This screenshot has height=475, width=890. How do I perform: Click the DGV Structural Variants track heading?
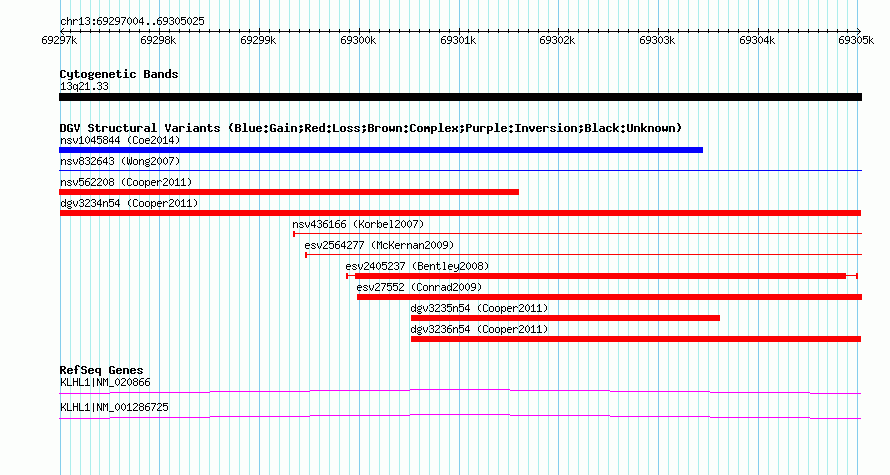371,128
